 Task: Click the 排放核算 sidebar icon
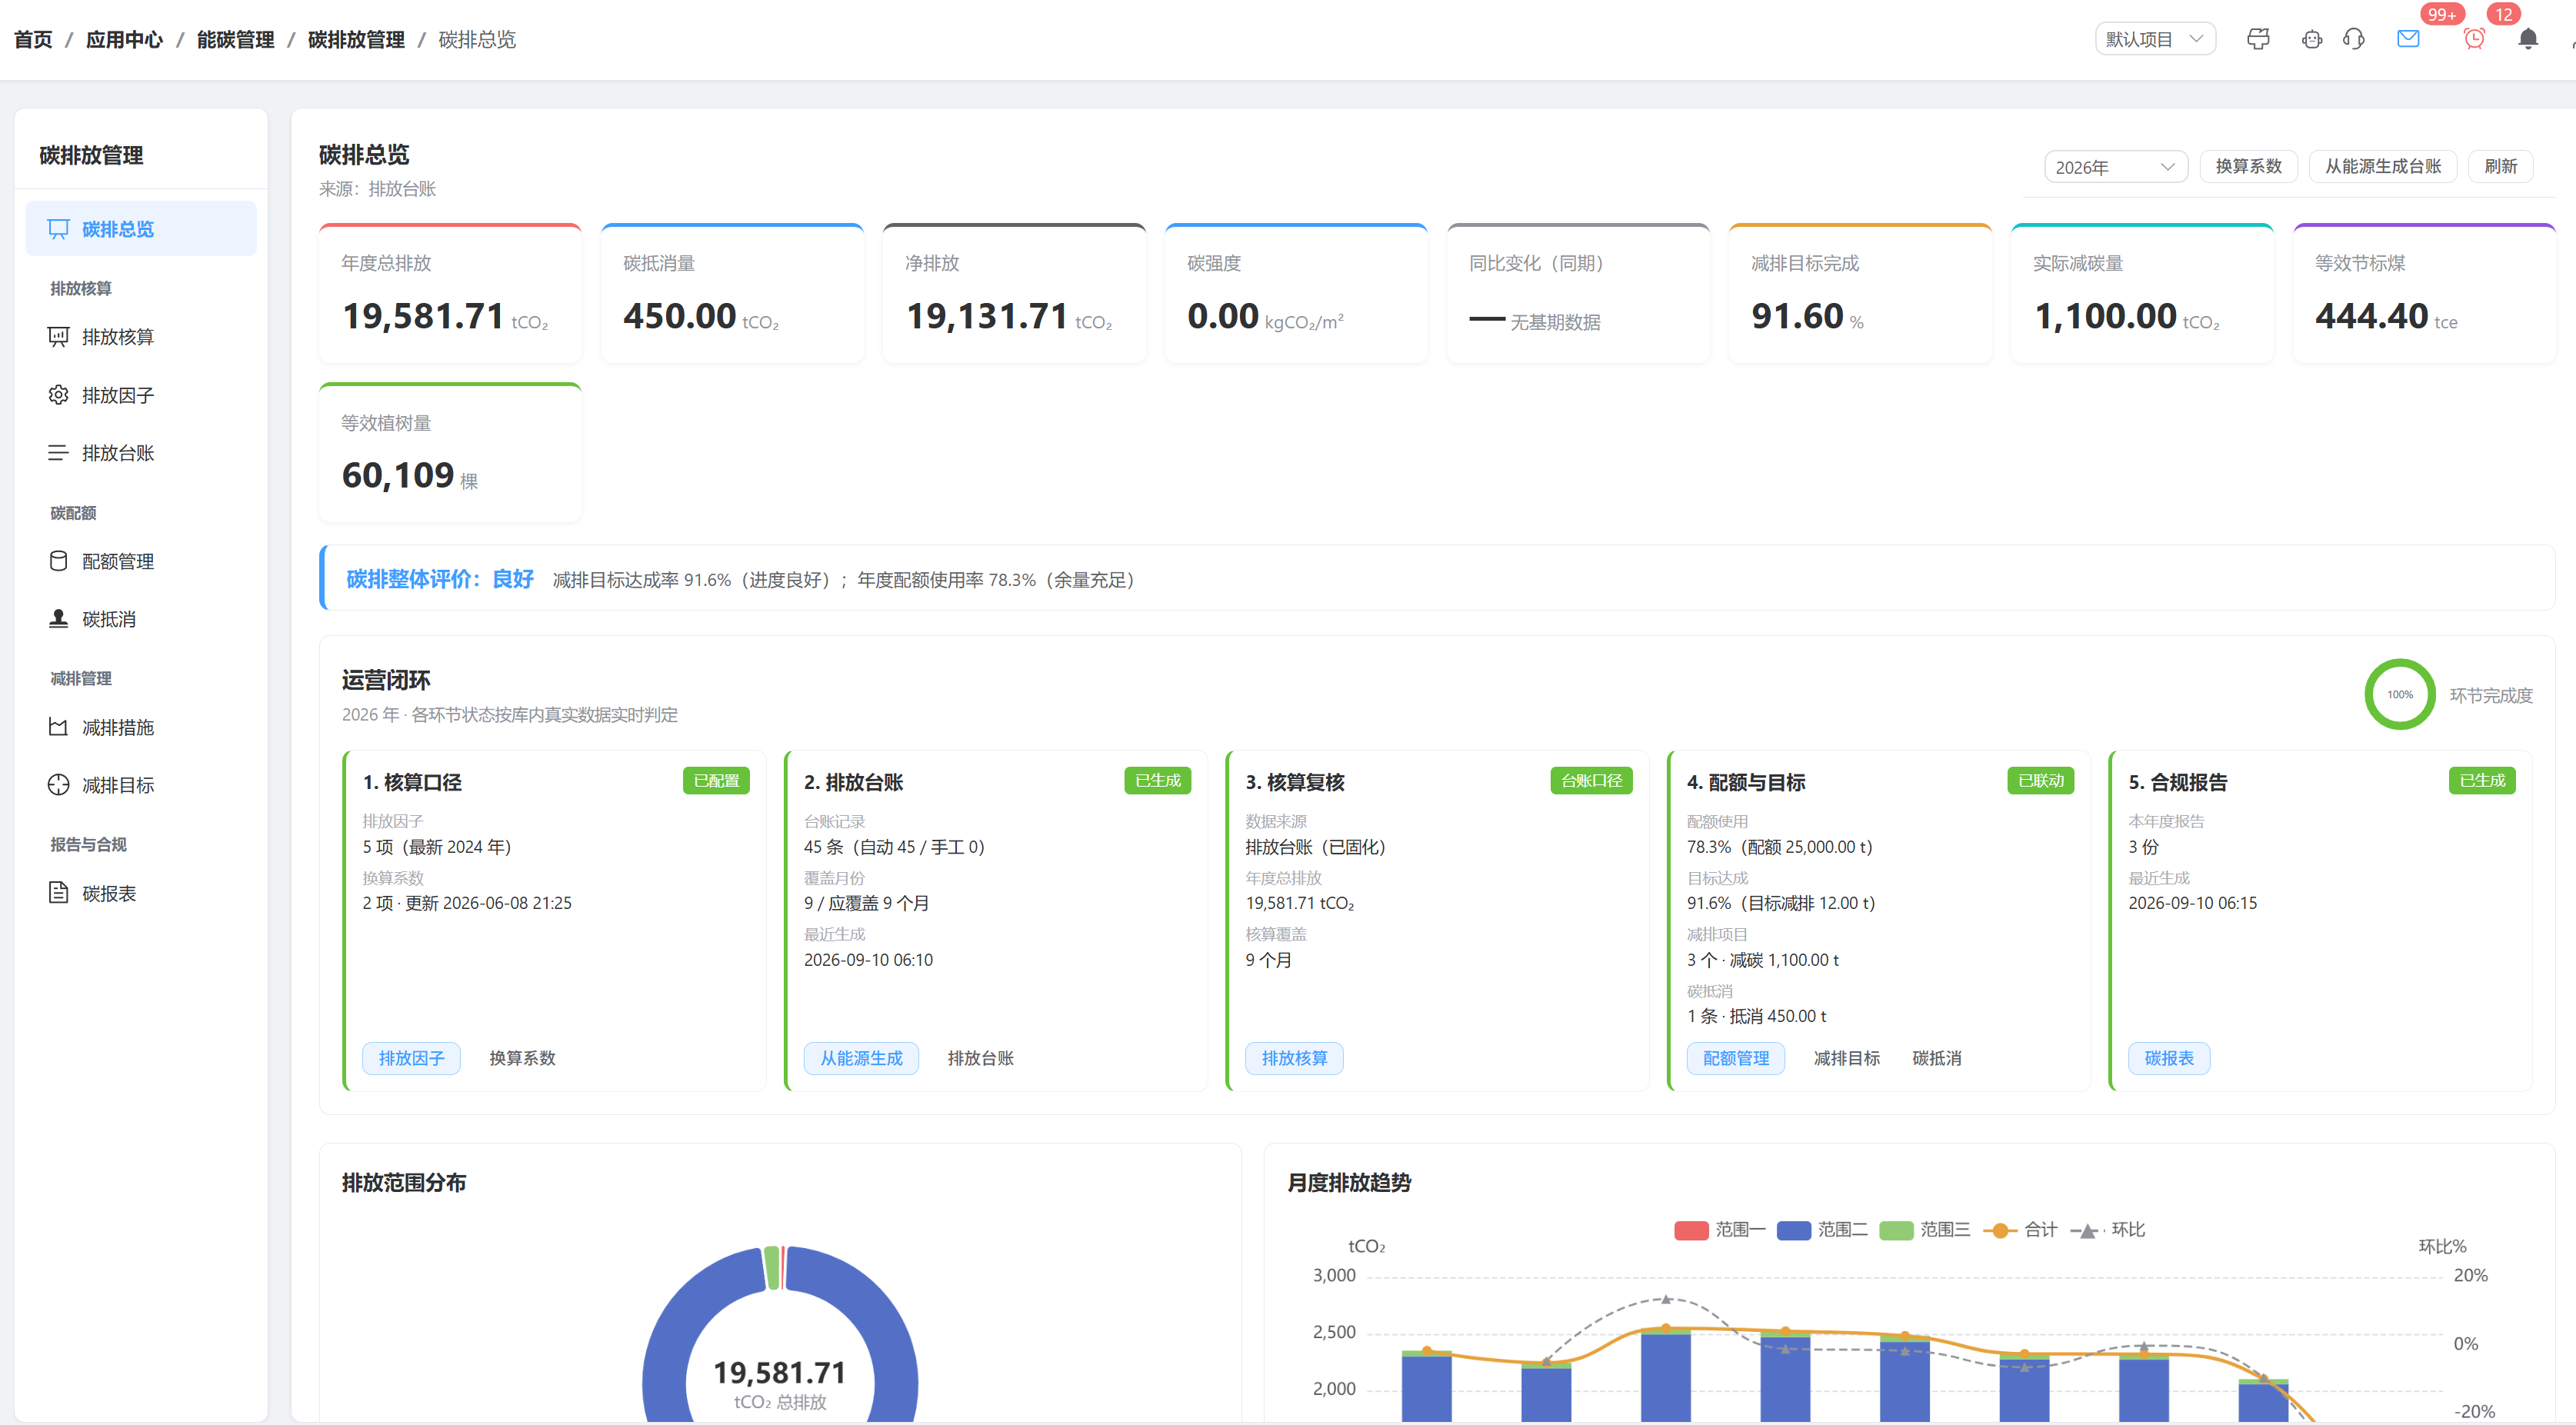coord(59,337)
